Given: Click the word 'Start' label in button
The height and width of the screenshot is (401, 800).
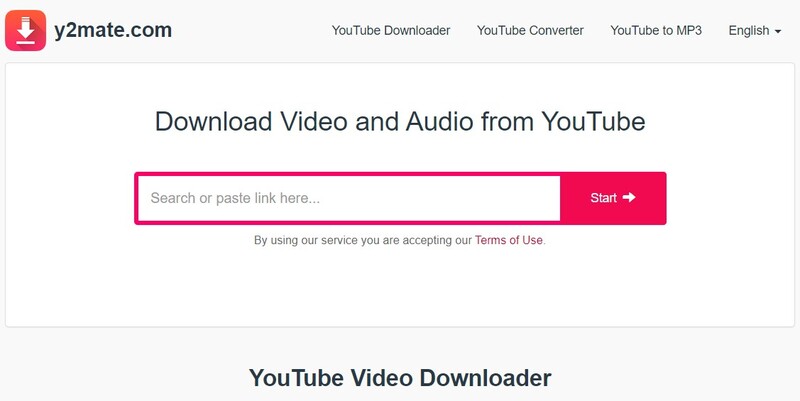Looking at the screenshot, I should click(604, 198).
